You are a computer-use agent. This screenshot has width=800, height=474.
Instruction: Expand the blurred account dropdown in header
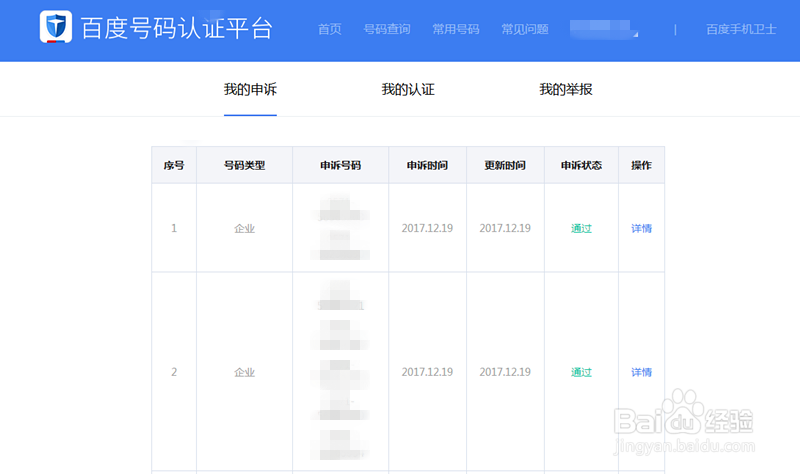tap(604, 29)
